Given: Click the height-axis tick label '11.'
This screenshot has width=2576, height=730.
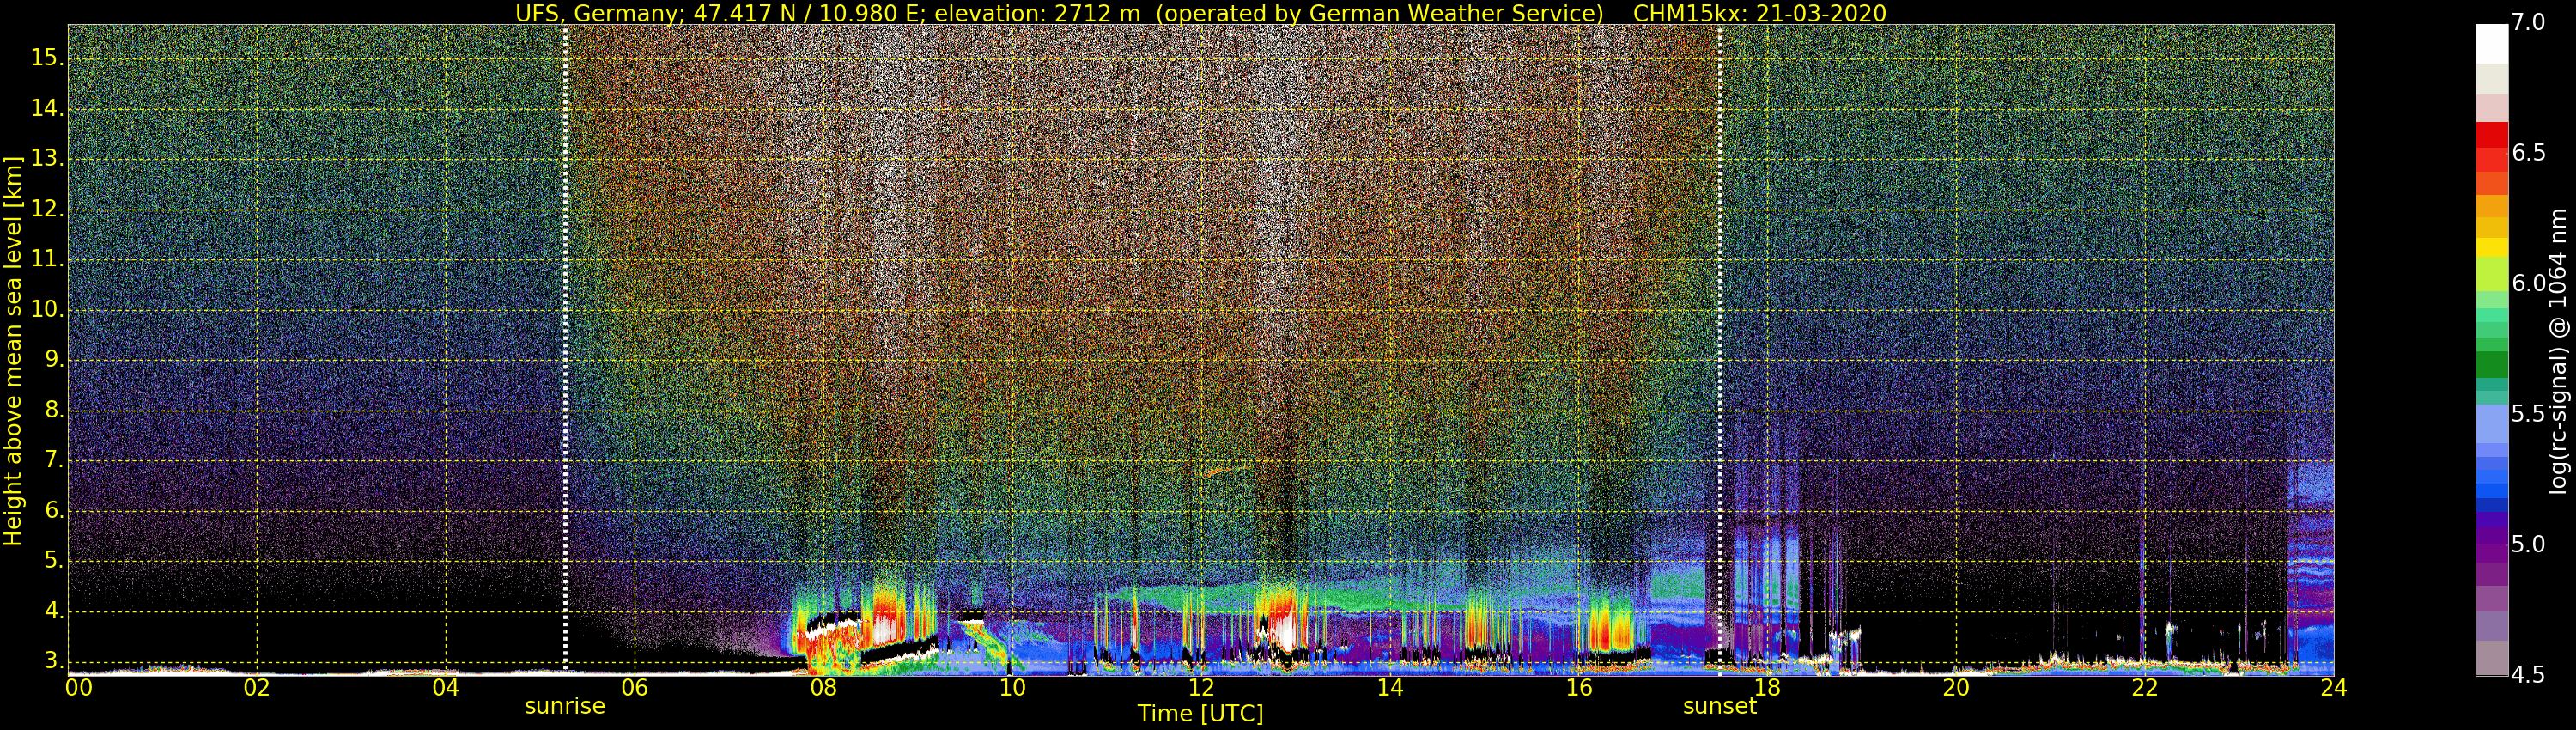Looking at the screenshot, I should (x=47, y=260).
